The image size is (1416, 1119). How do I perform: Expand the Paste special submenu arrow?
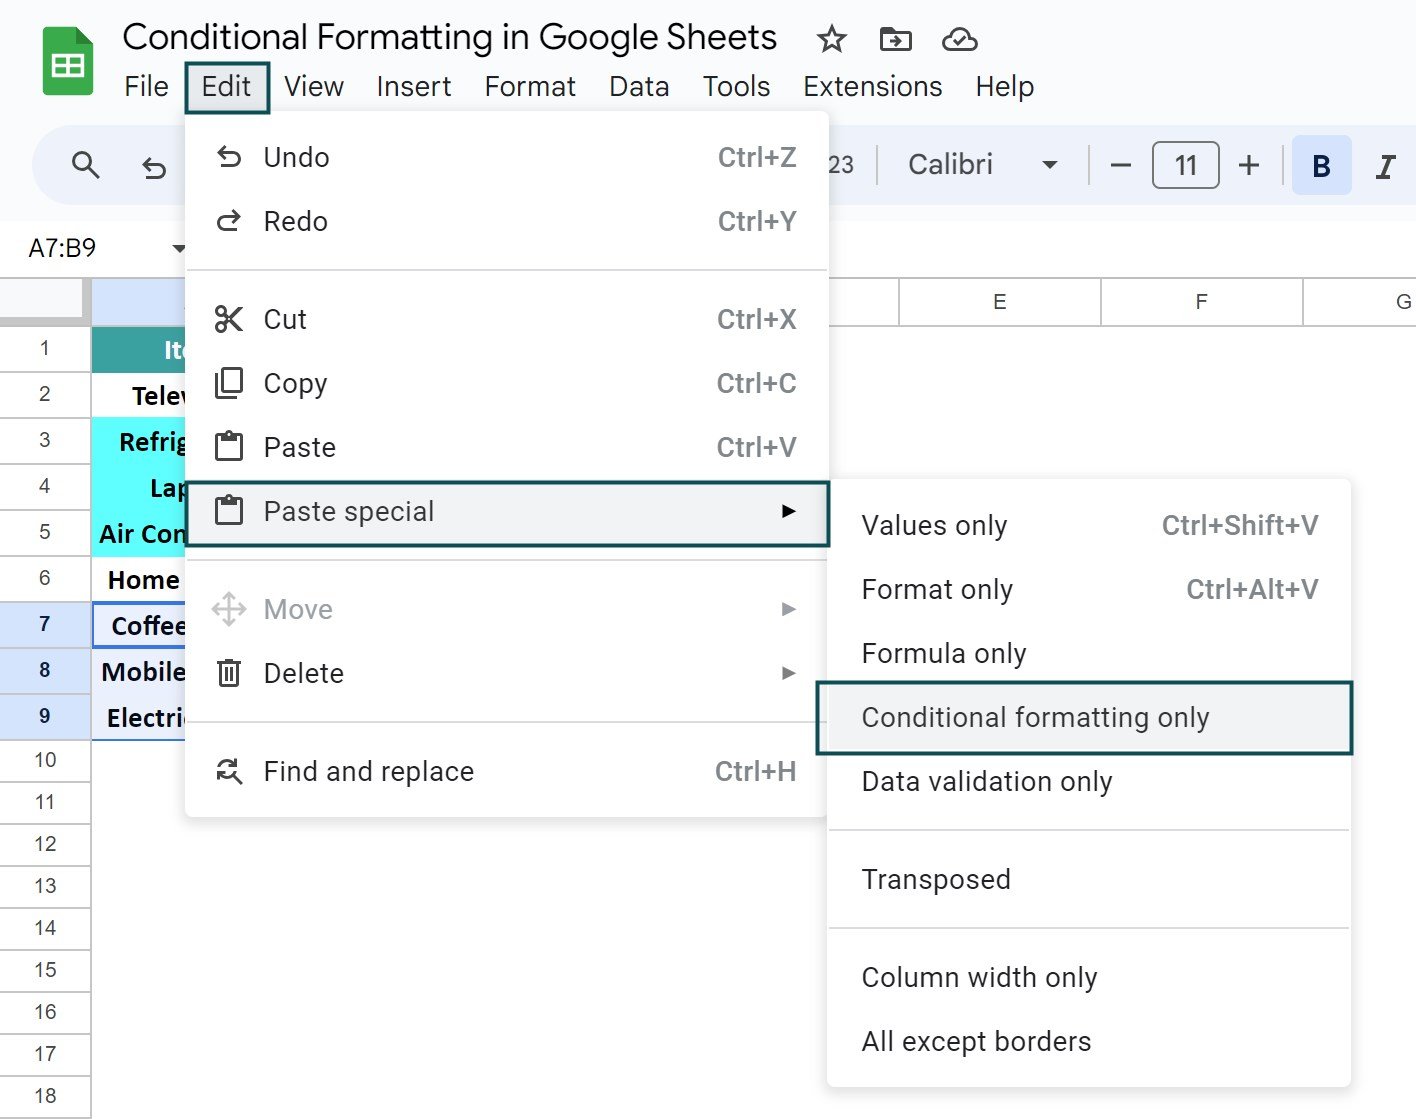[x=789, y=511]
